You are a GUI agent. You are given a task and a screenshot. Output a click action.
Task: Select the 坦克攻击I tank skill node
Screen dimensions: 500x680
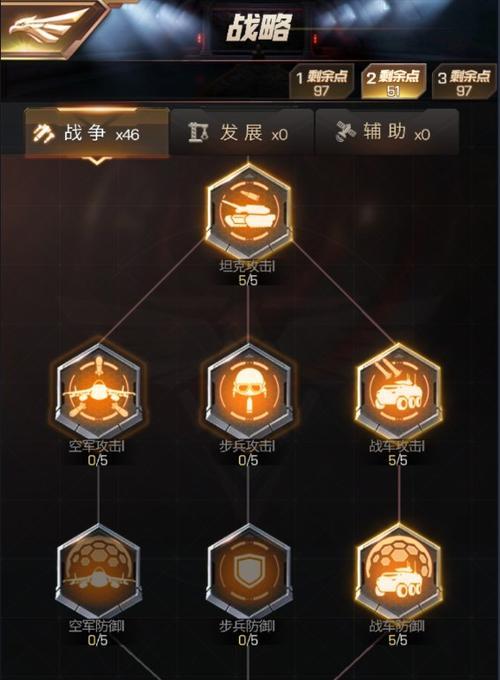coord(248,213)
